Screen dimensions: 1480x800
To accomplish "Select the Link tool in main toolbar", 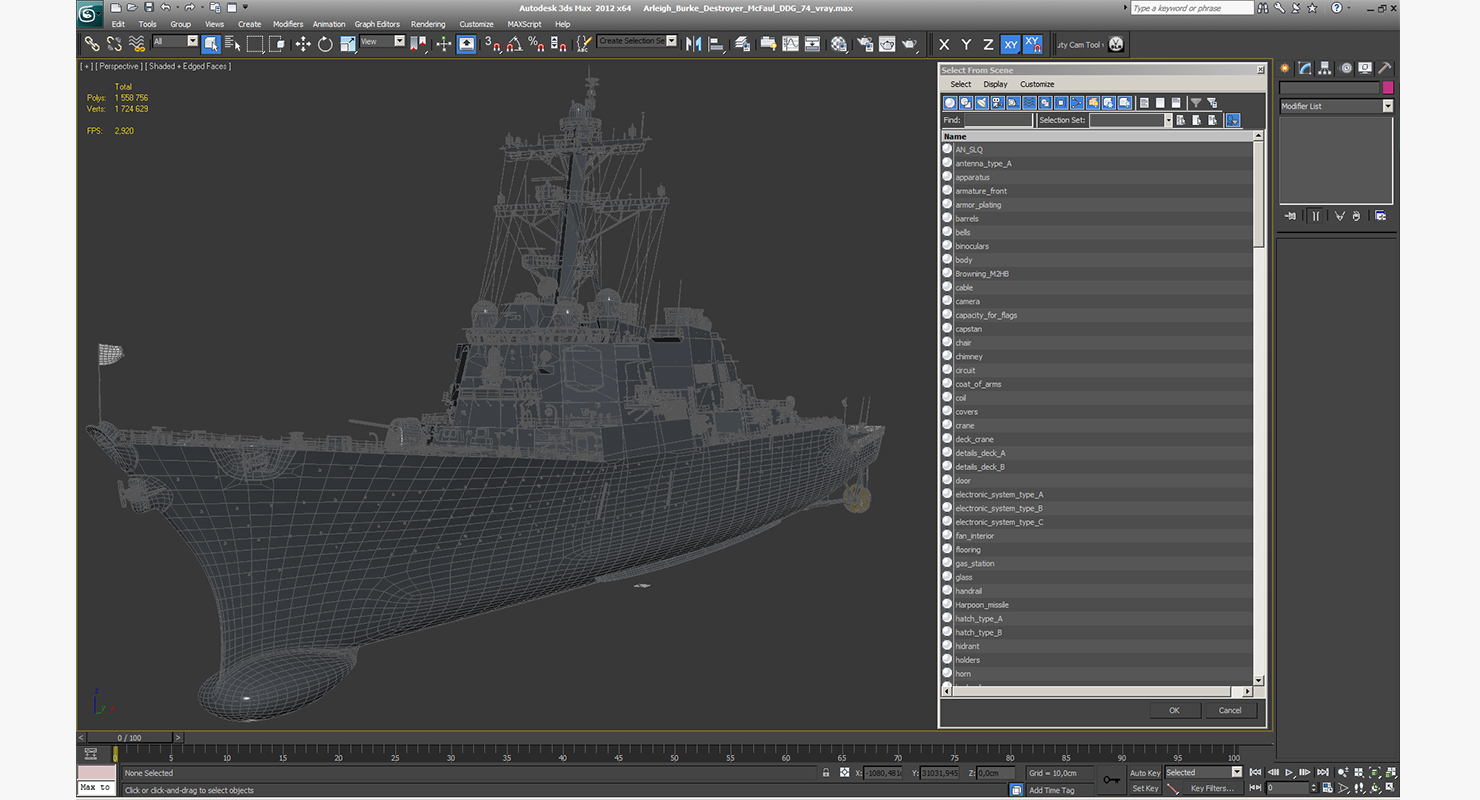I will [91, 44].
